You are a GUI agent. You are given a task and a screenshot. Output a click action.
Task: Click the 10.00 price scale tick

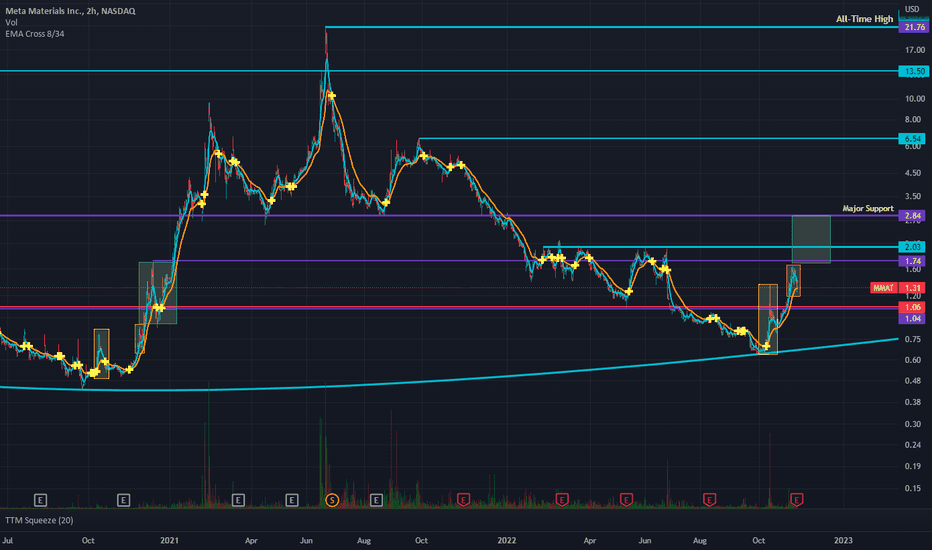click(915, 99)
